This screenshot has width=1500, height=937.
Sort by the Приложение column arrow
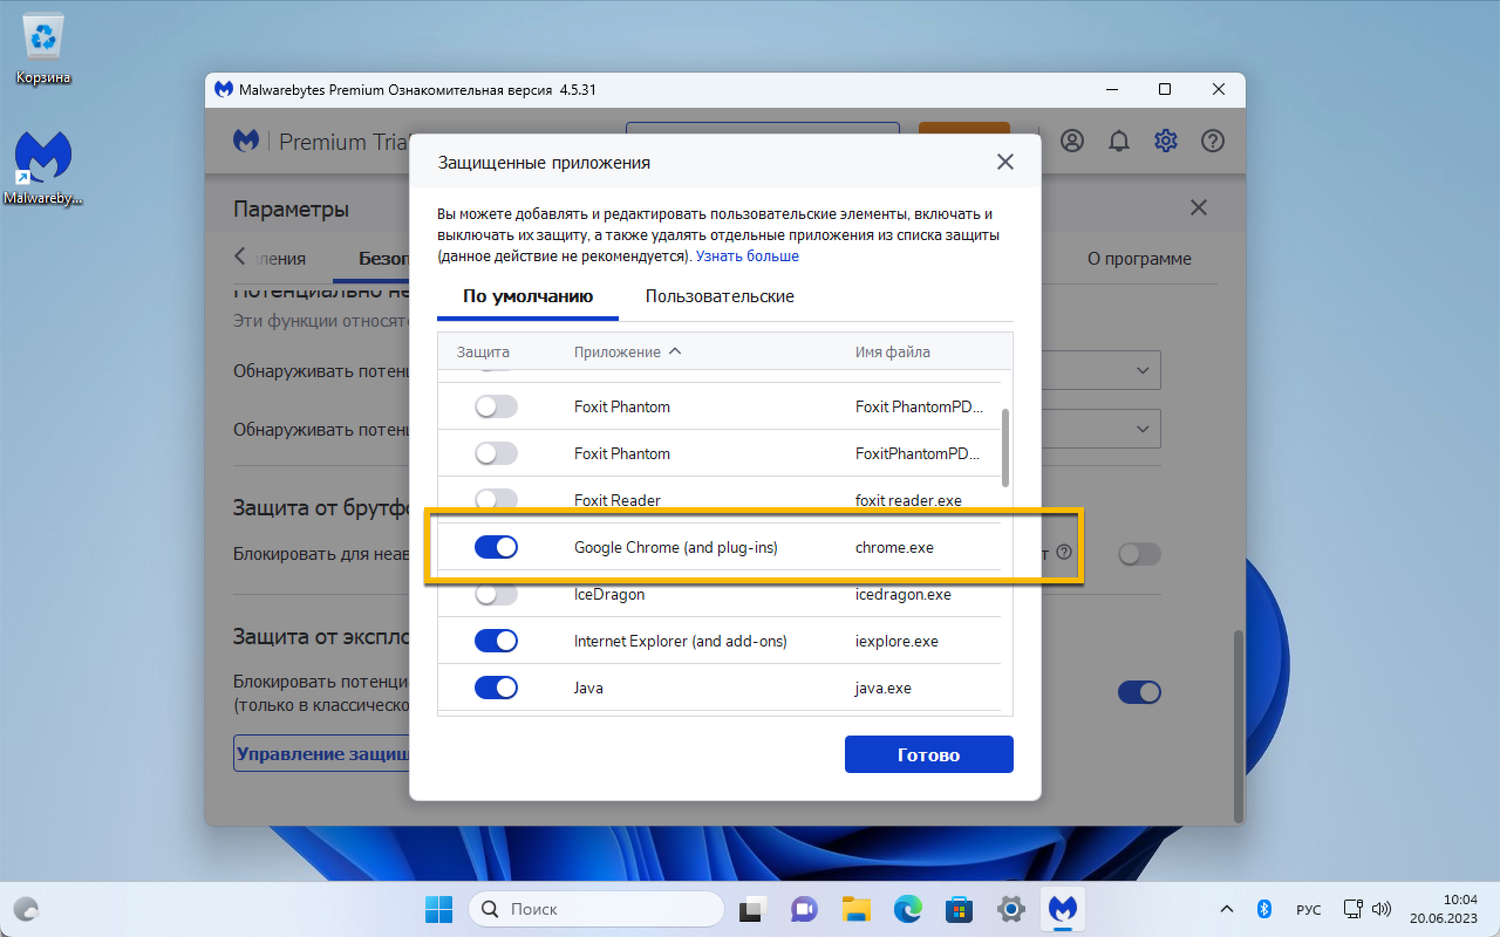point(675,351)
